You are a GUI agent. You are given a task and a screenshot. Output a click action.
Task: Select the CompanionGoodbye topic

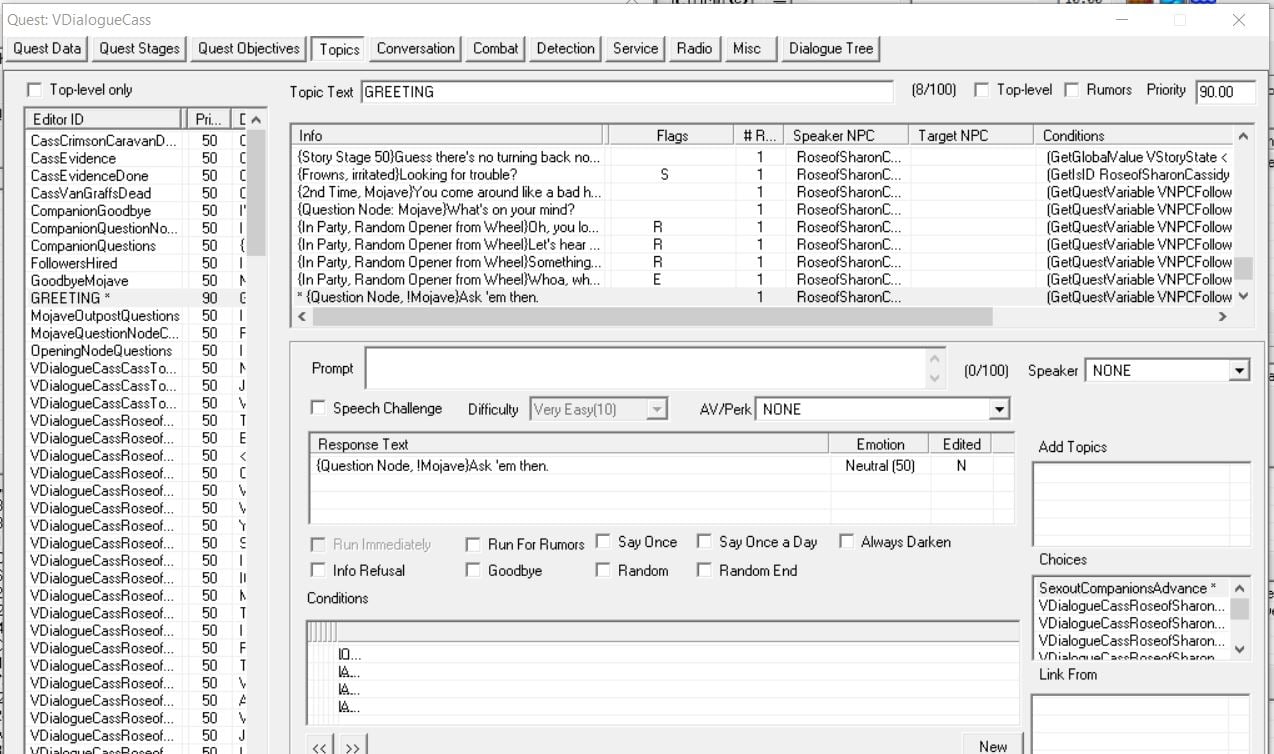91,210
